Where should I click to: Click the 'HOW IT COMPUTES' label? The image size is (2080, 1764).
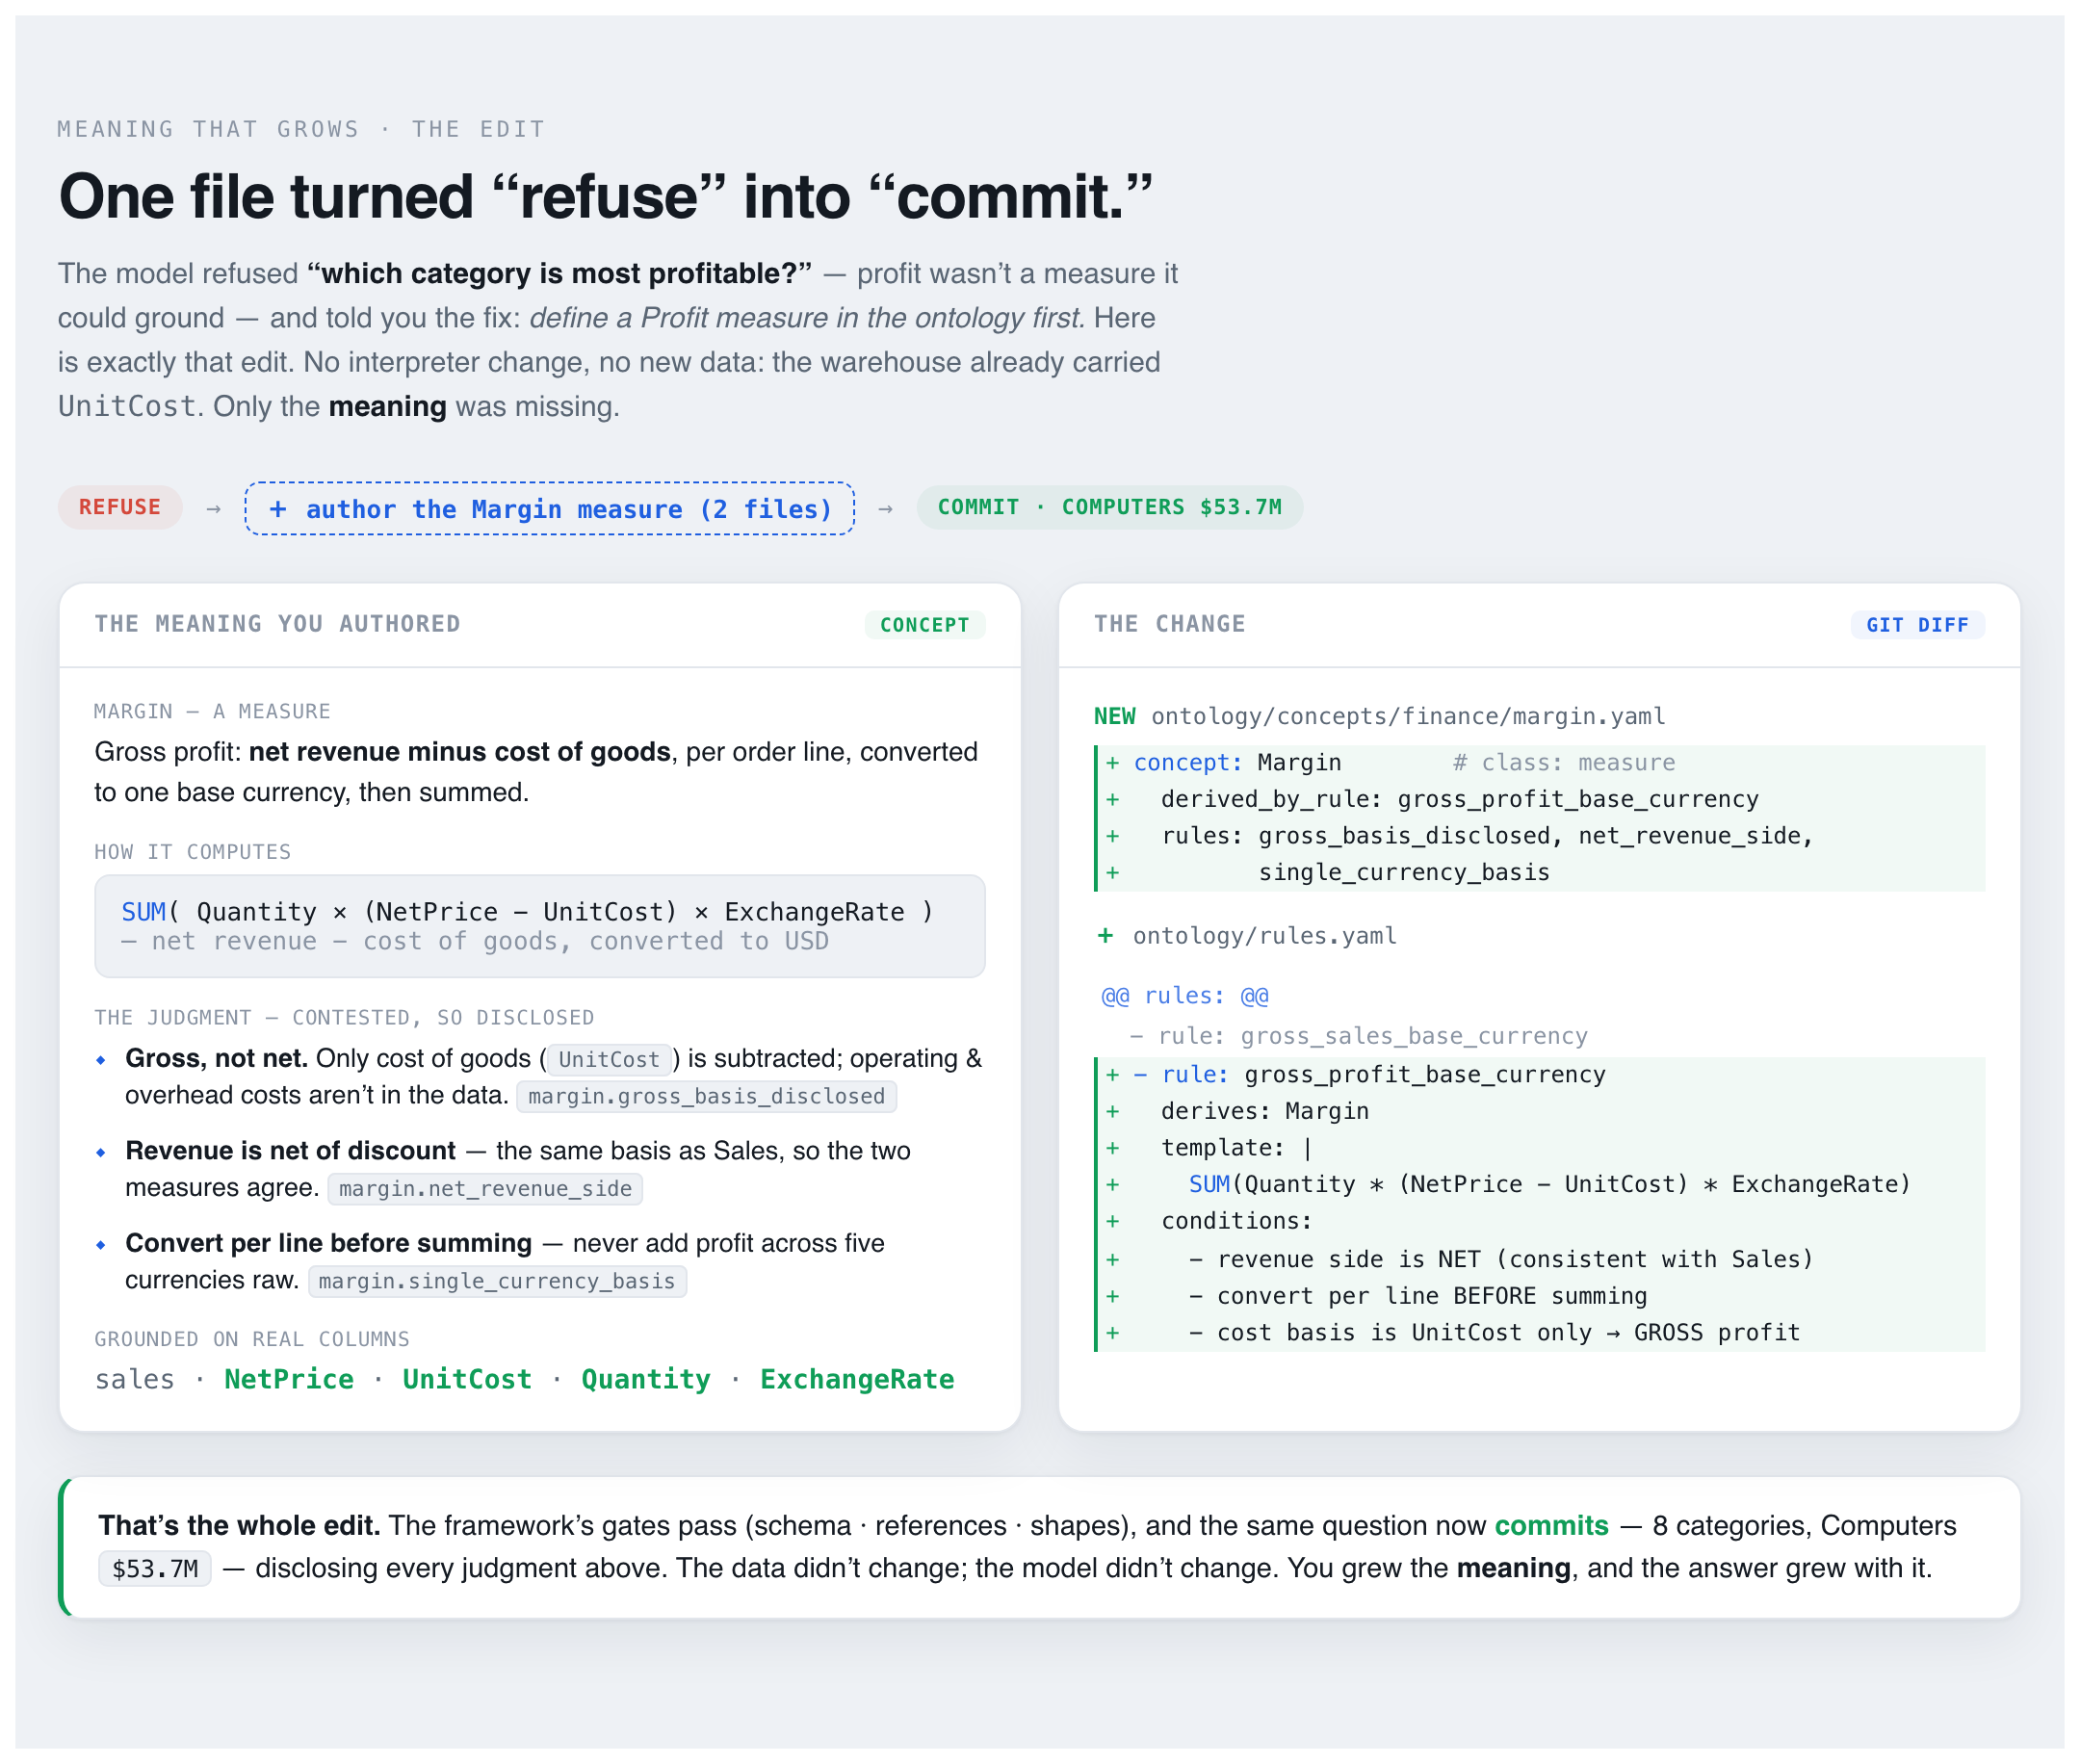point(192,852)
